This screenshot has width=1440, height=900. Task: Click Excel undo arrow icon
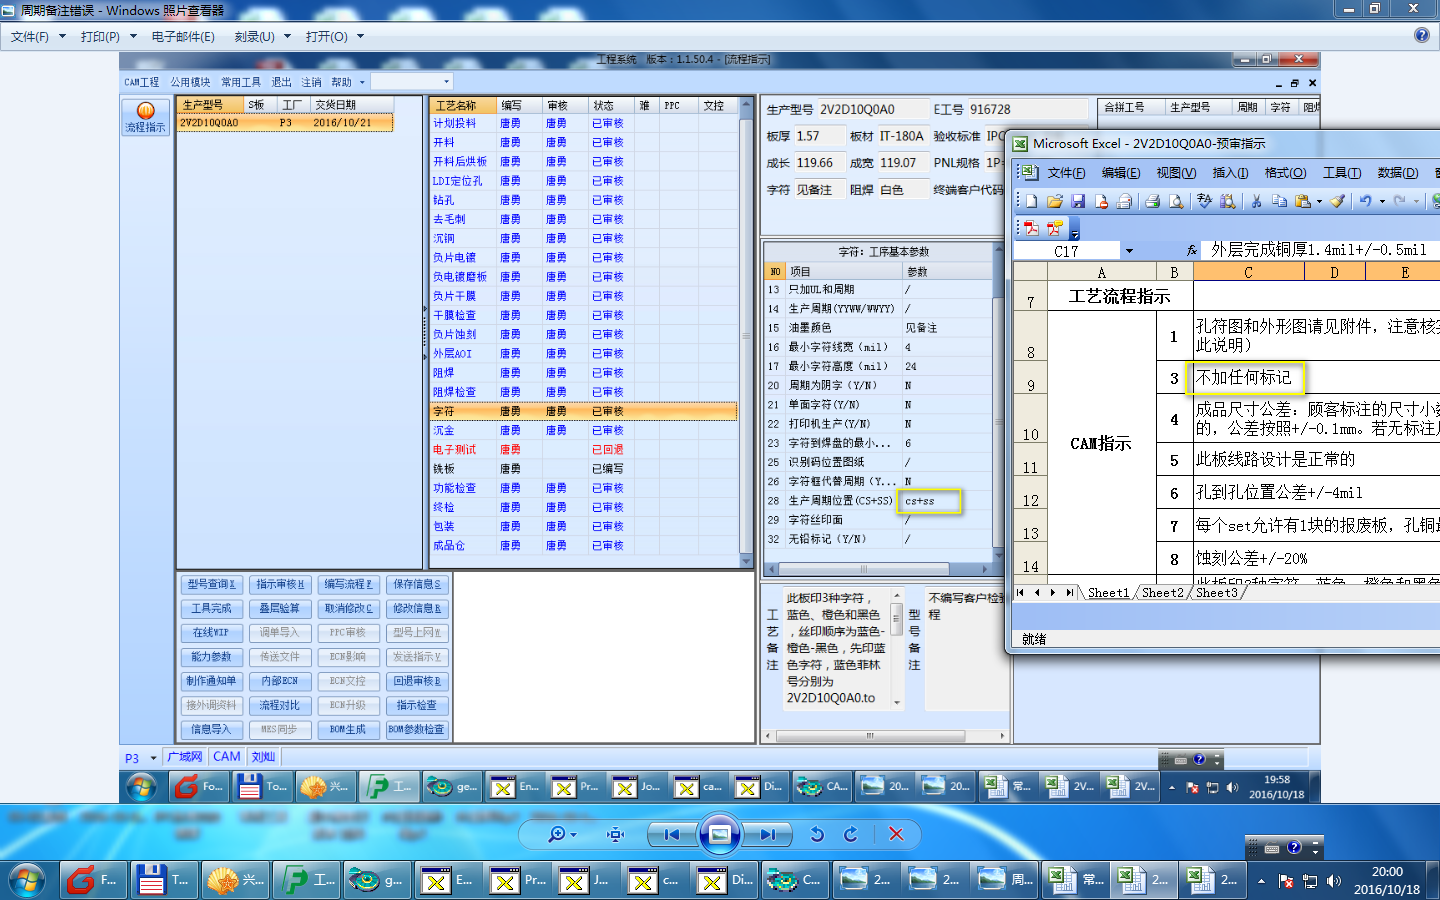(x=1365, y=201)
